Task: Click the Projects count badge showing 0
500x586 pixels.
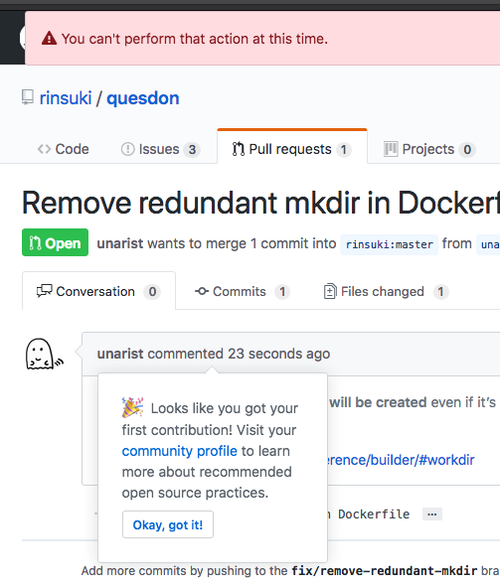Action: [467, 150]
